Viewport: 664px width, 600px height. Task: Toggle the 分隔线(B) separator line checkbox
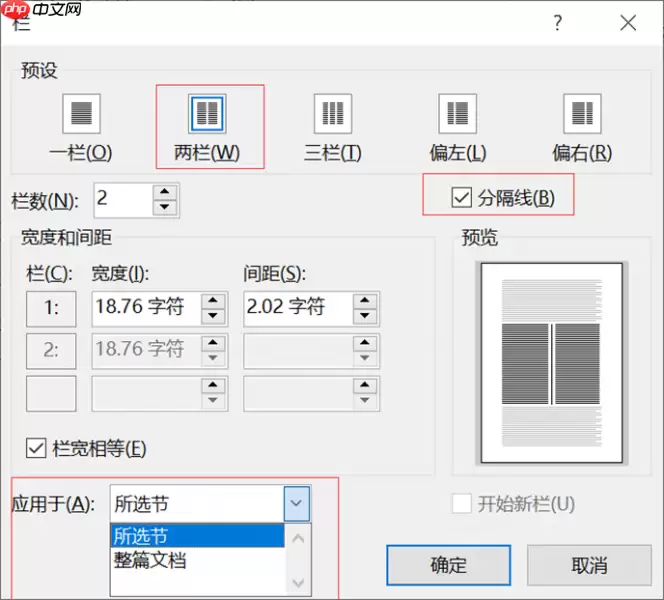pyautogui.click(x=461, y=198)
